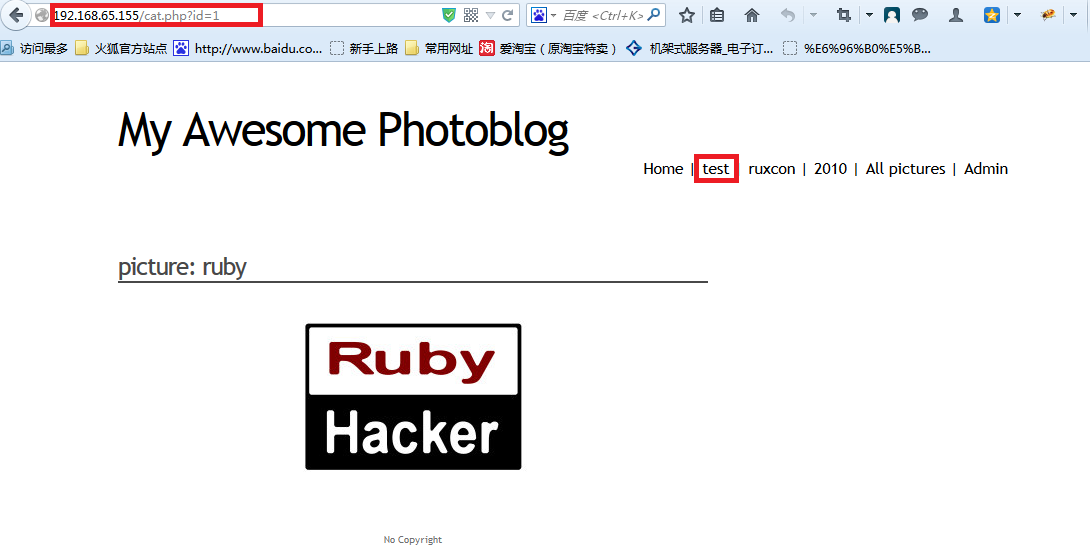Open the ruxcon category link

pos(772,169)
